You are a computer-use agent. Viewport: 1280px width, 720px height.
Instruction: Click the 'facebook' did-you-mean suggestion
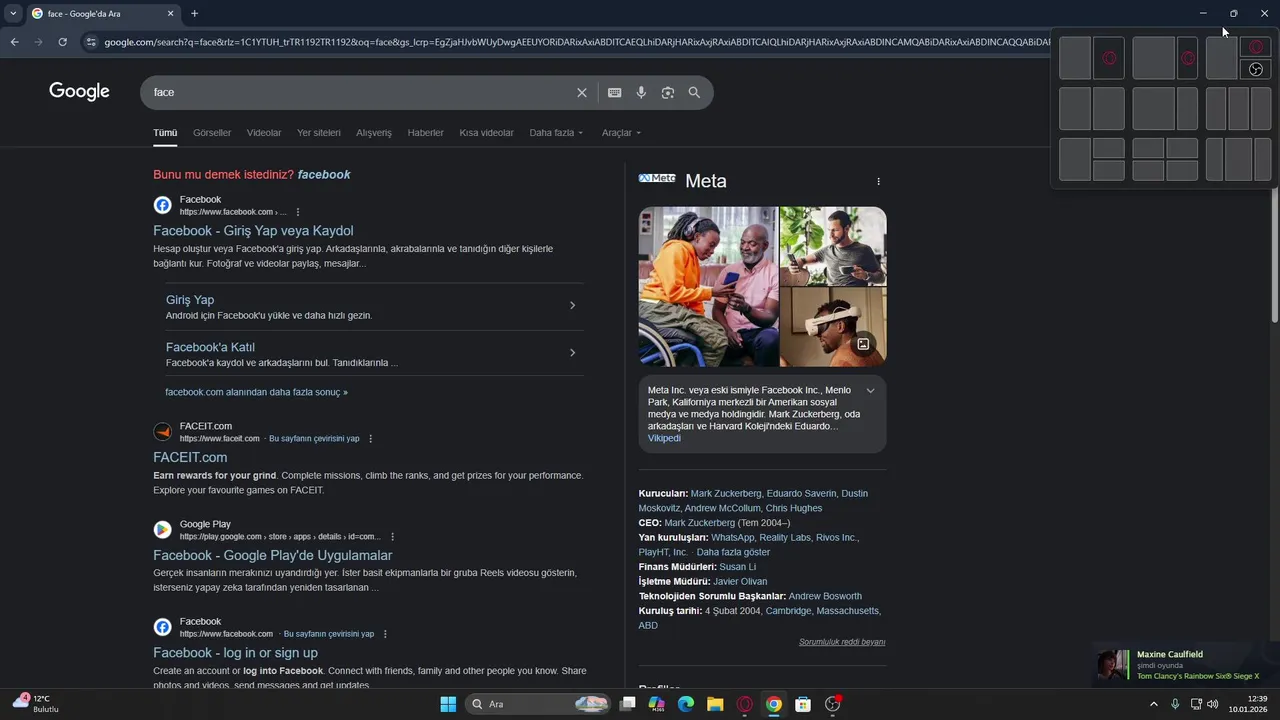[x=324, y=174]
